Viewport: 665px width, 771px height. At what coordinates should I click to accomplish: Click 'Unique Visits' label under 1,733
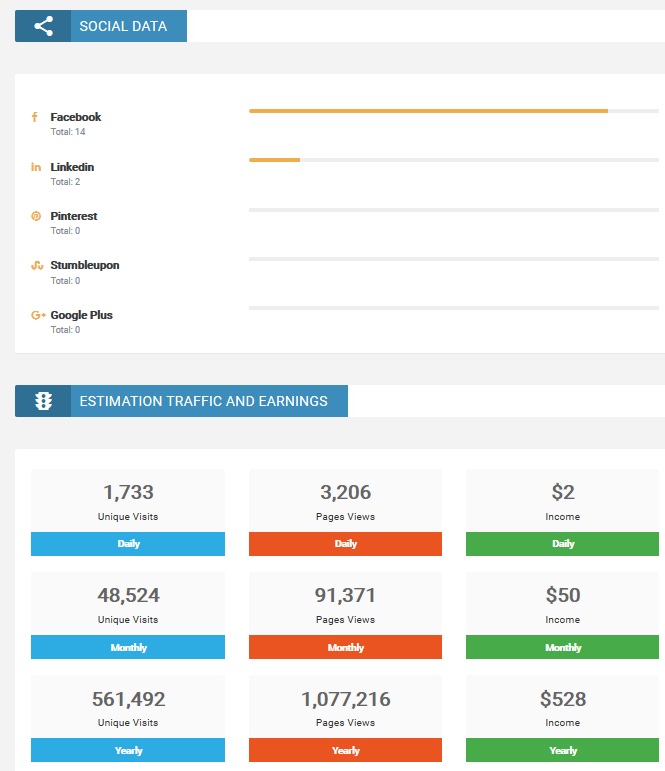click(128, 517)
